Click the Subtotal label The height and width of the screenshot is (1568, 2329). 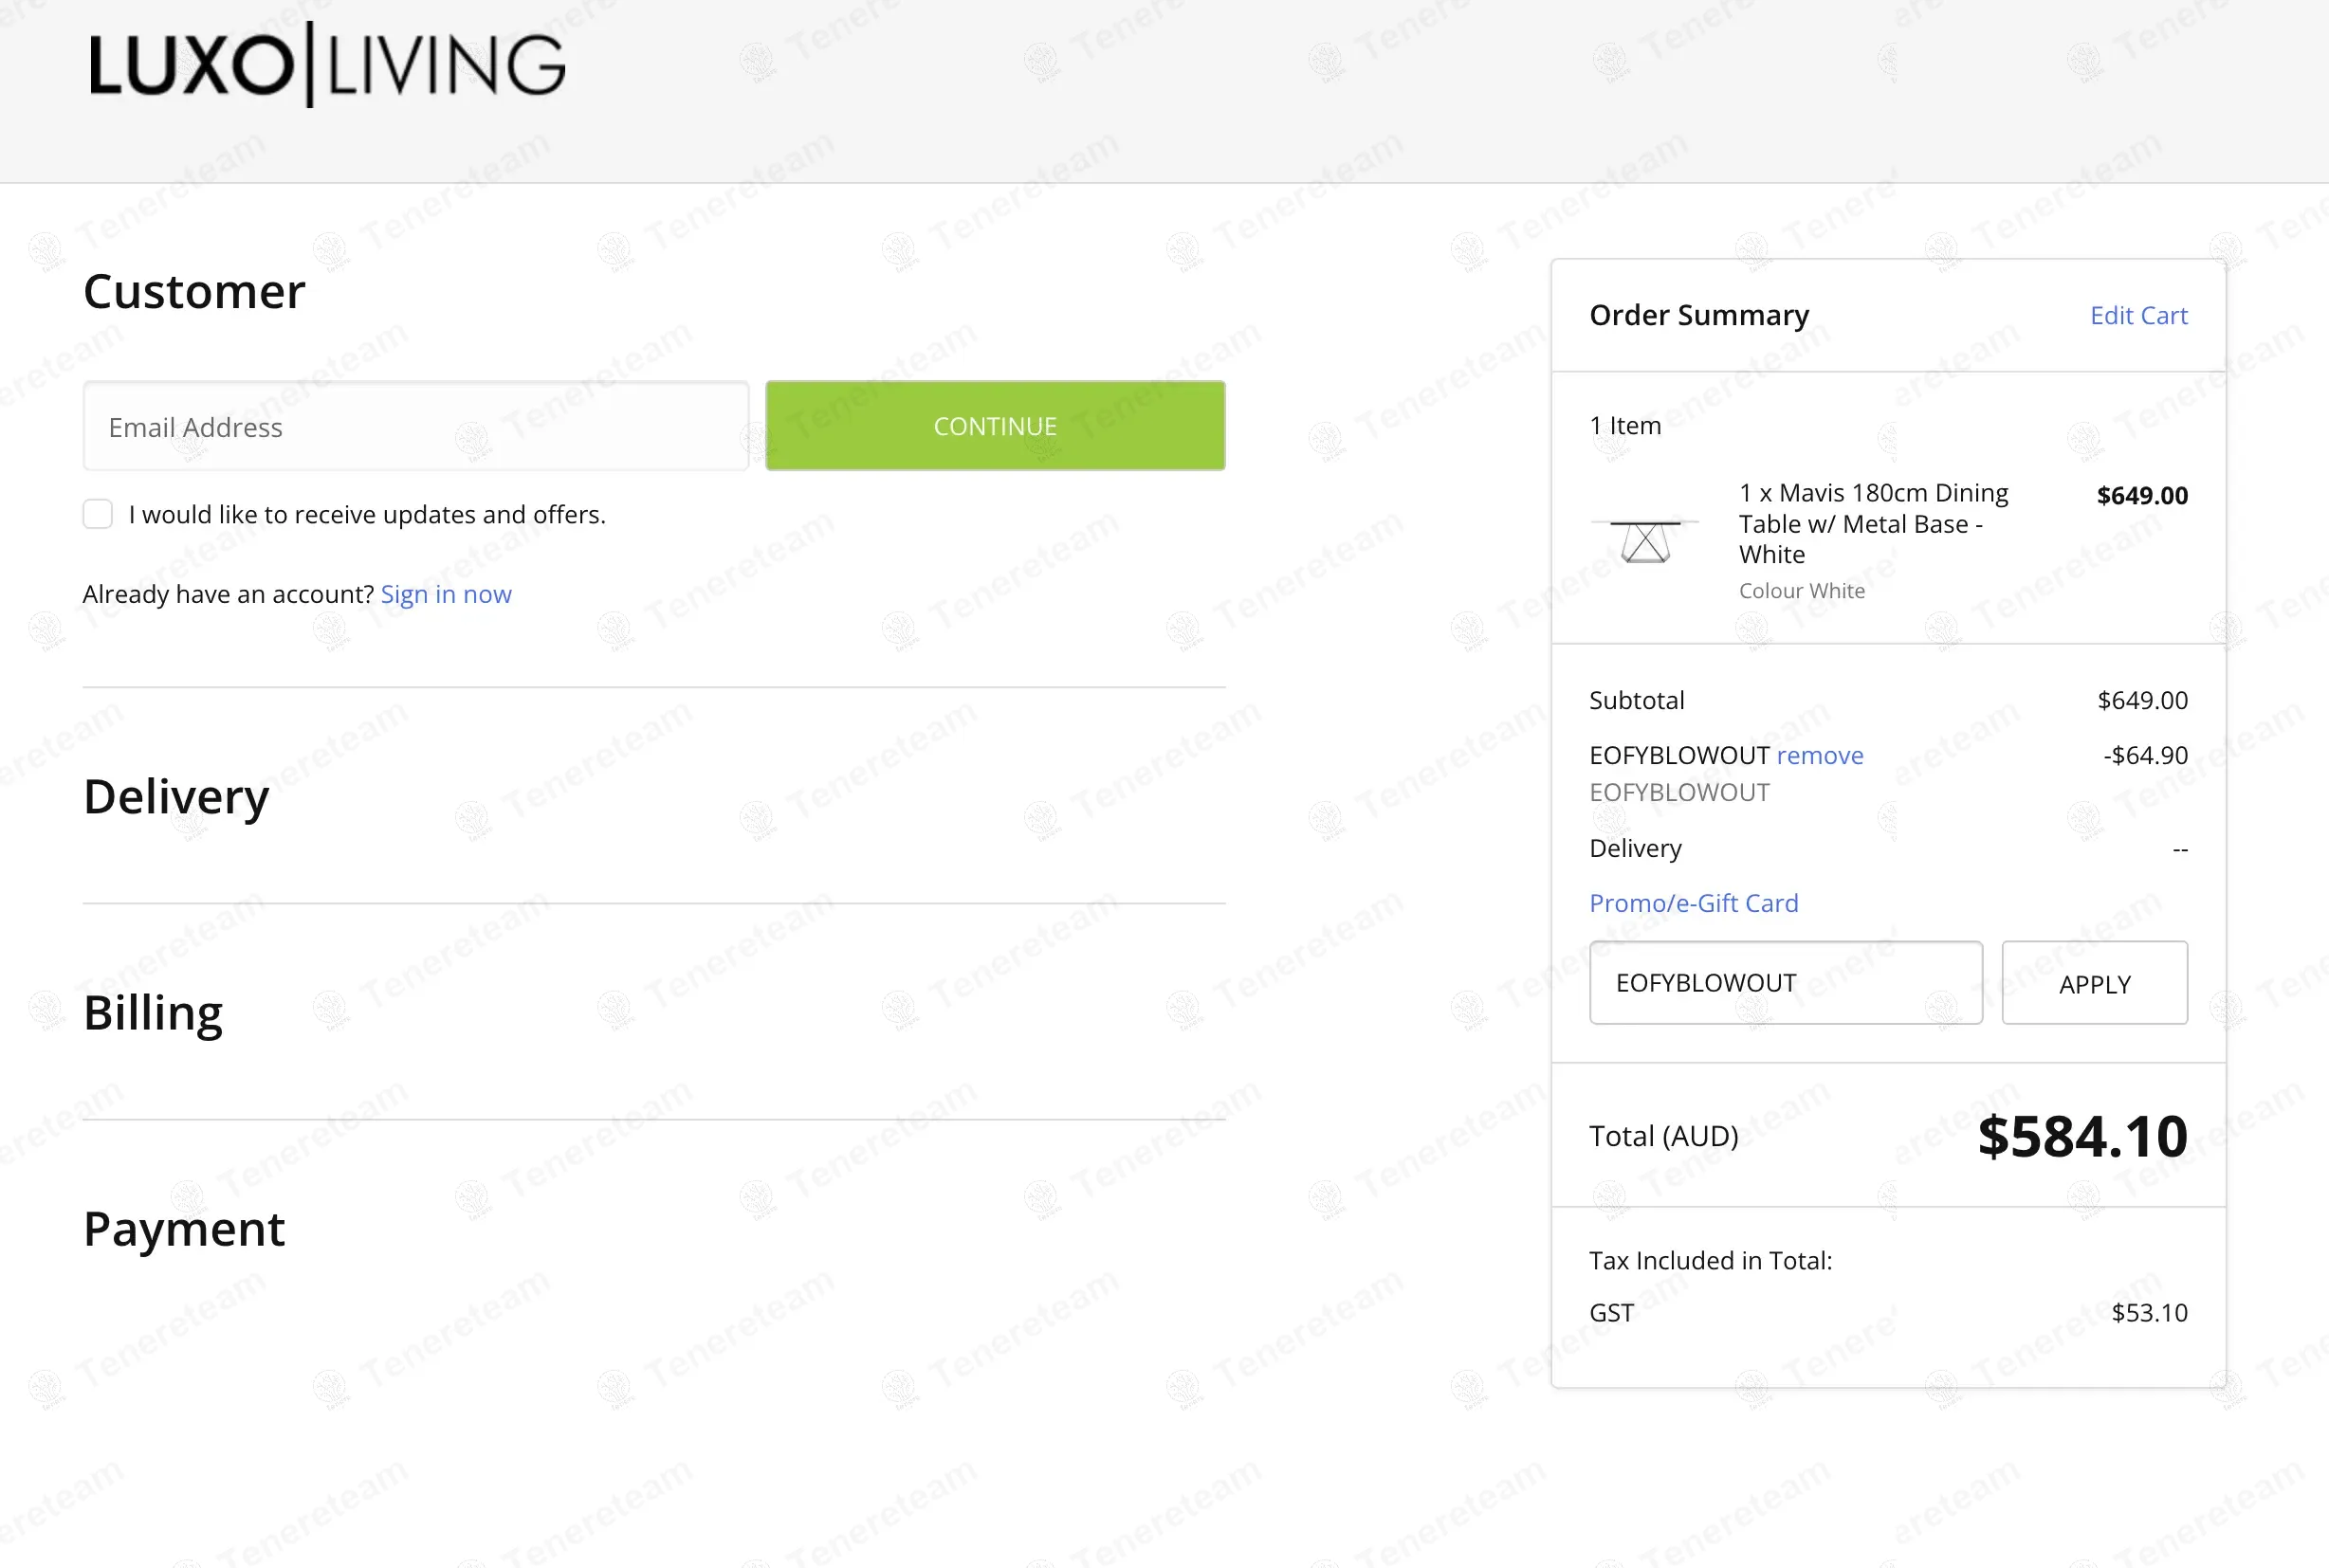tap(1636, 700)
